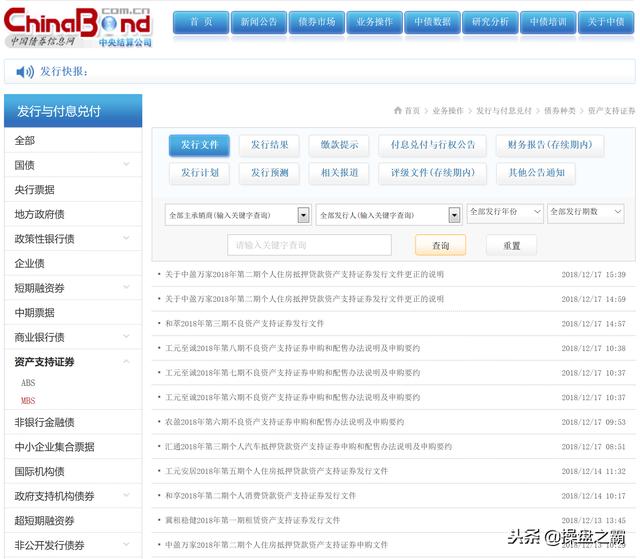
Task: Click the speaker icon beside 发行快报
Action: [25, 72]
